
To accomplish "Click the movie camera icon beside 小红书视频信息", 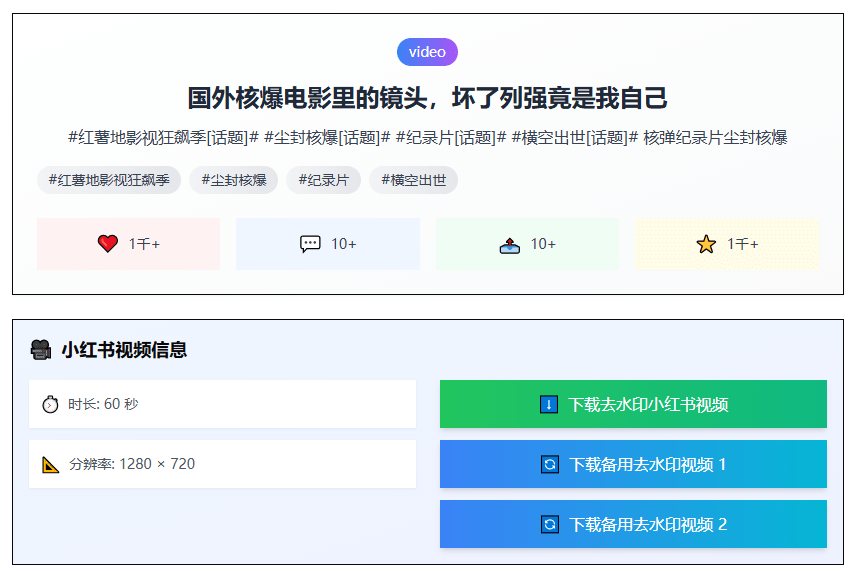I will pos(41,350).
